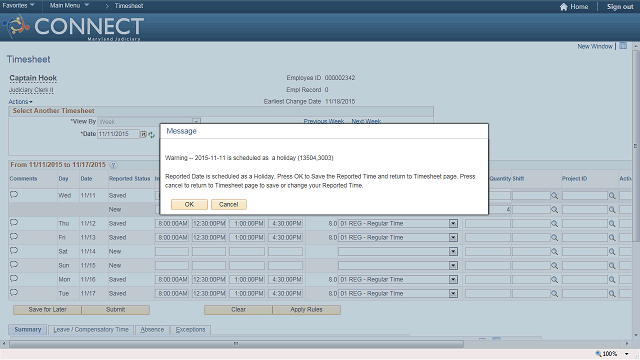This screenshot has width=640, height=360.
Task: Open the calendar picker next to Date
Action: pyautogui.click(x=144, y=134)
